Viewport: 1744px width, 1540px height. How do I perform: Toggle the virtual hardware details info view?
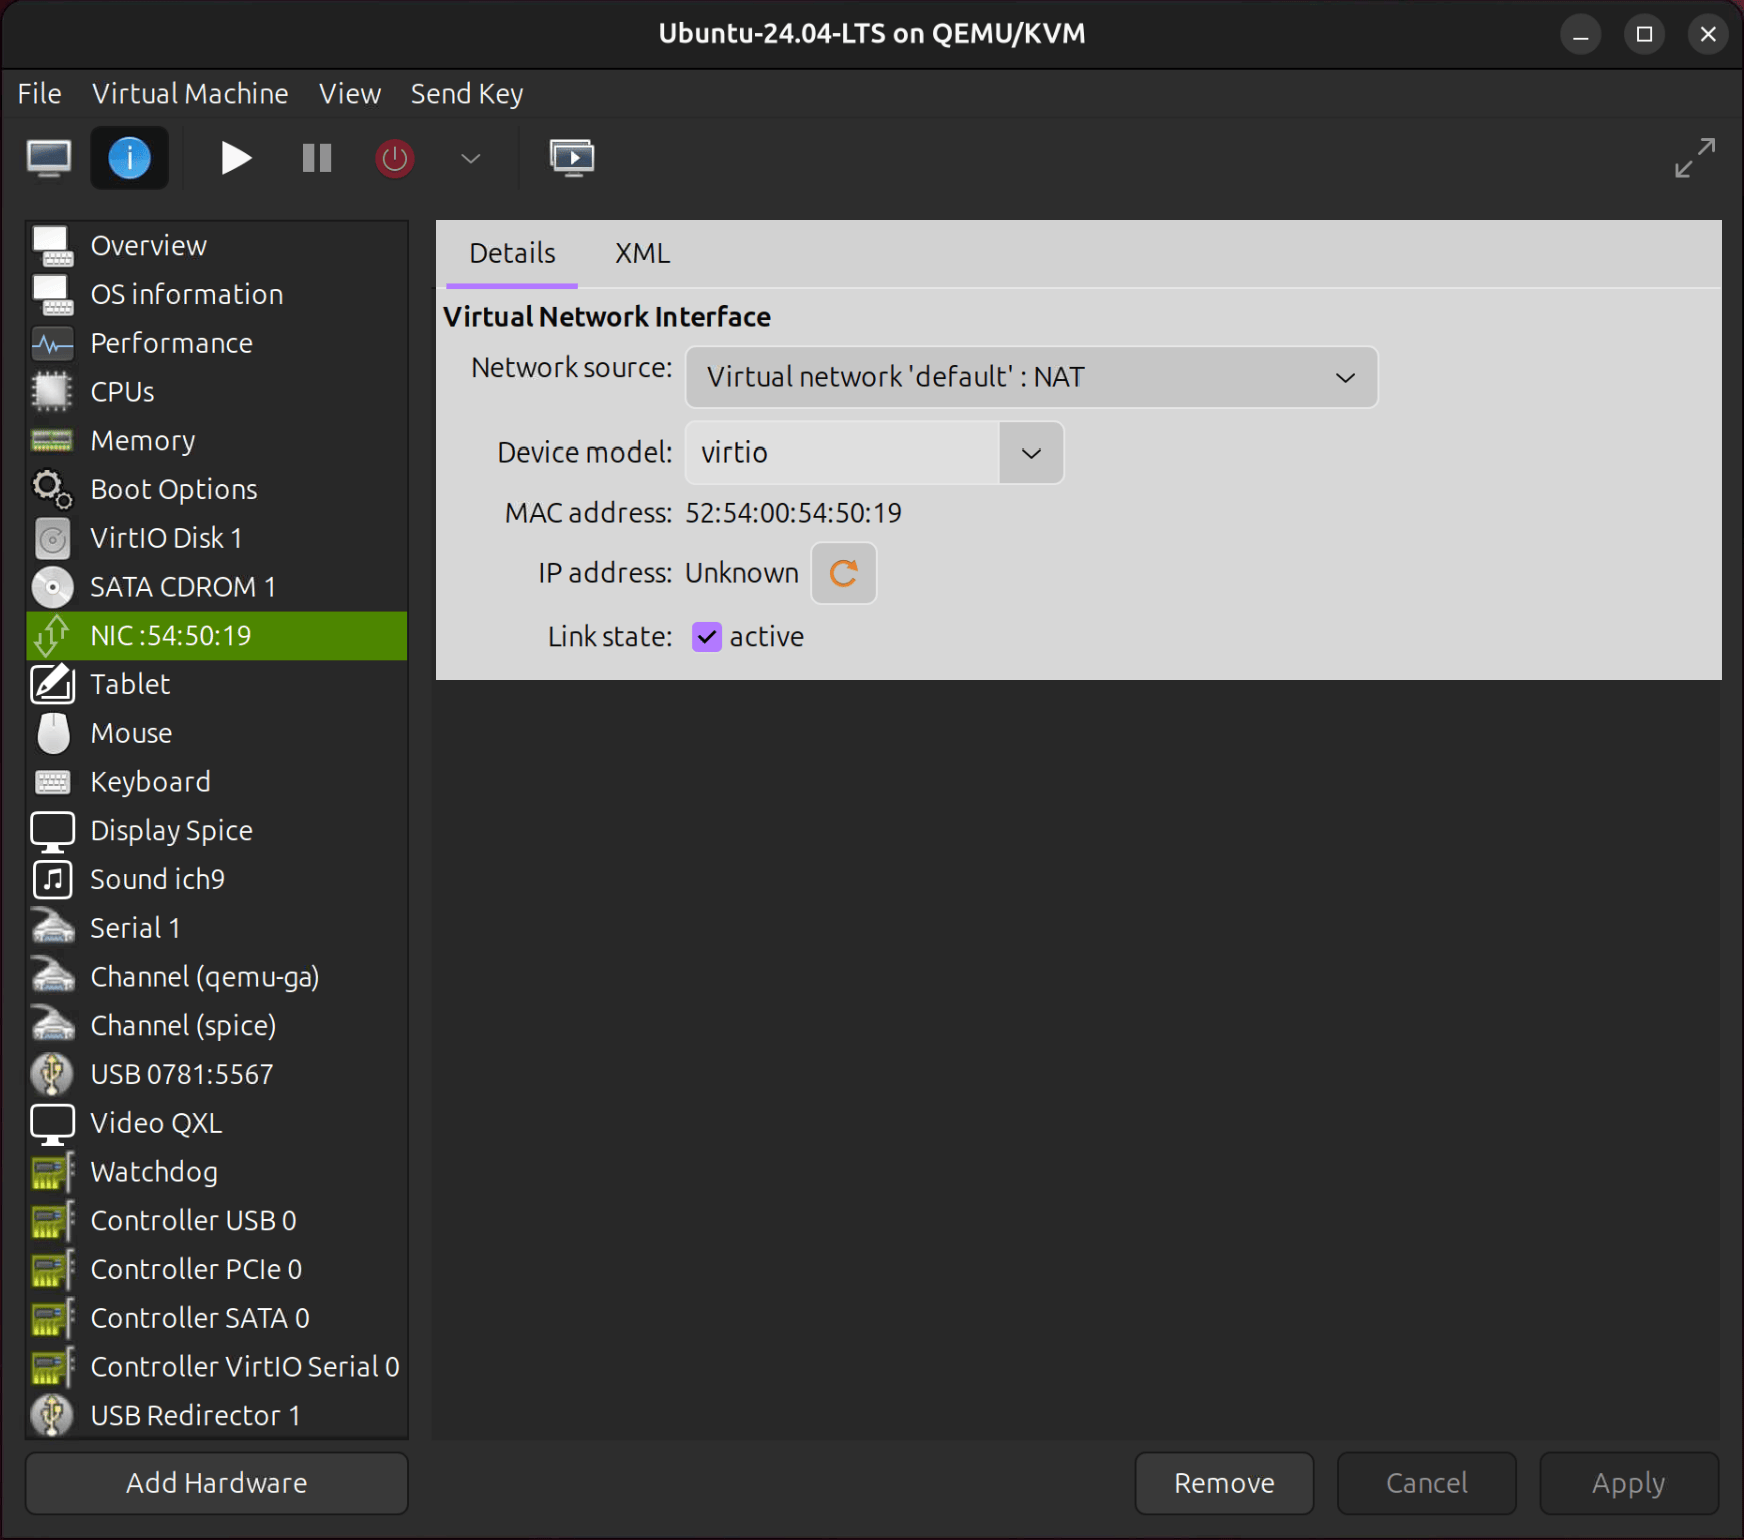(x=129, y=157)
